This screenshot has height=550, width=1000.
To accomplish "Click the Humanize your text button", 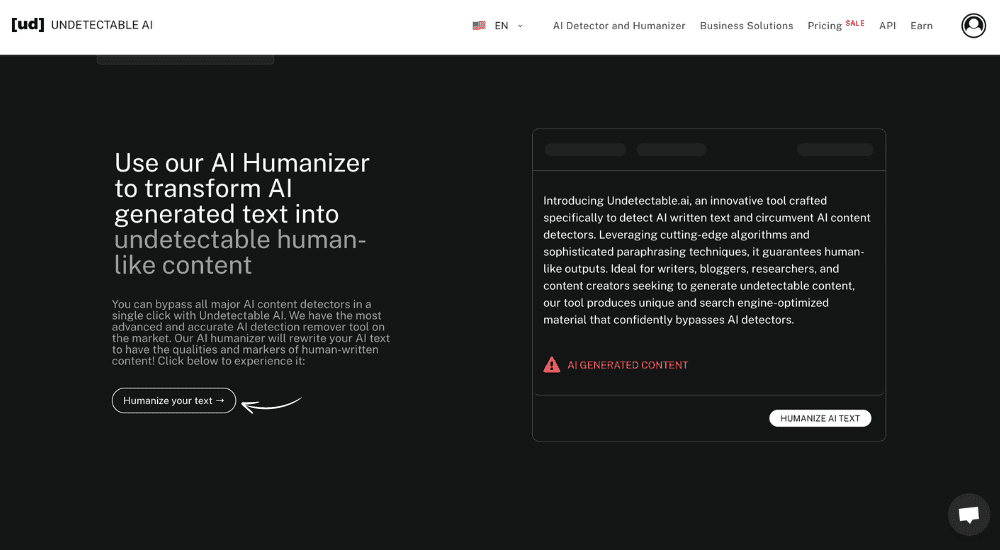I will pos(174,401).
